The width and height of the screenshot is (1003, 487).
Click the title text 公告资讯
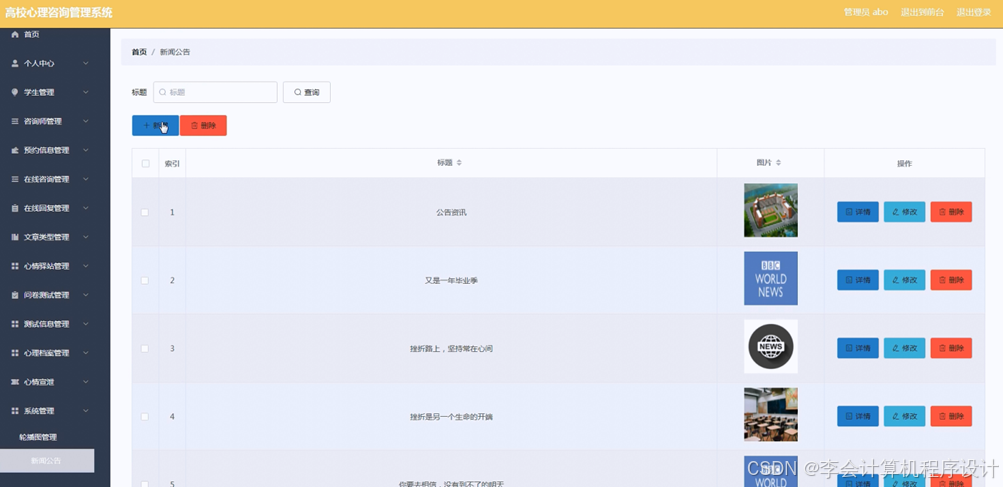click(451, 212)
